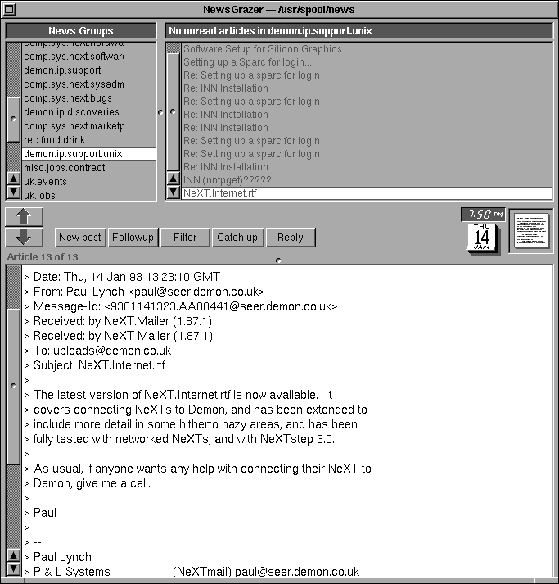Viewport: 559px width, 584px height.
Task: Click News Groups list scroll up arrow
Action: click(13, 179)
